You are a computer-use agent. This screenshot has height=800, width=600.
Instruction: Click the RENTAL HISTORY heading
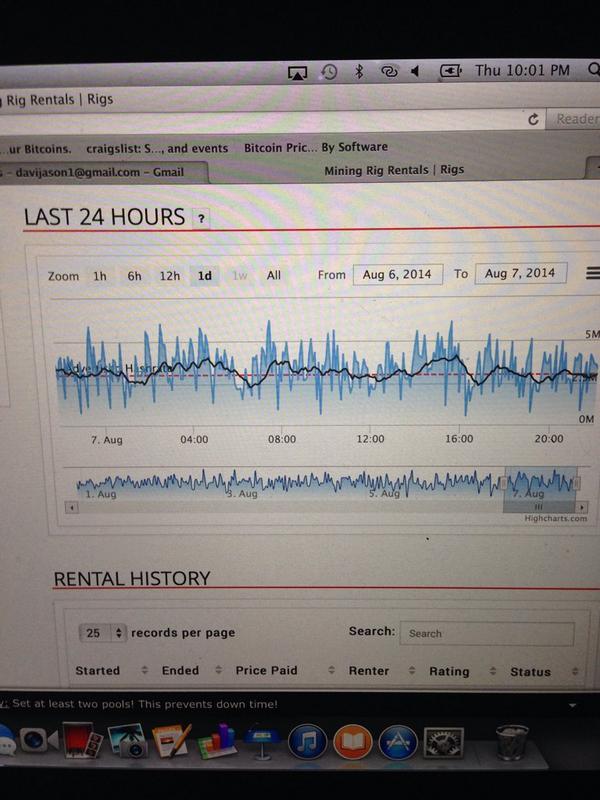tap(132, 579)
